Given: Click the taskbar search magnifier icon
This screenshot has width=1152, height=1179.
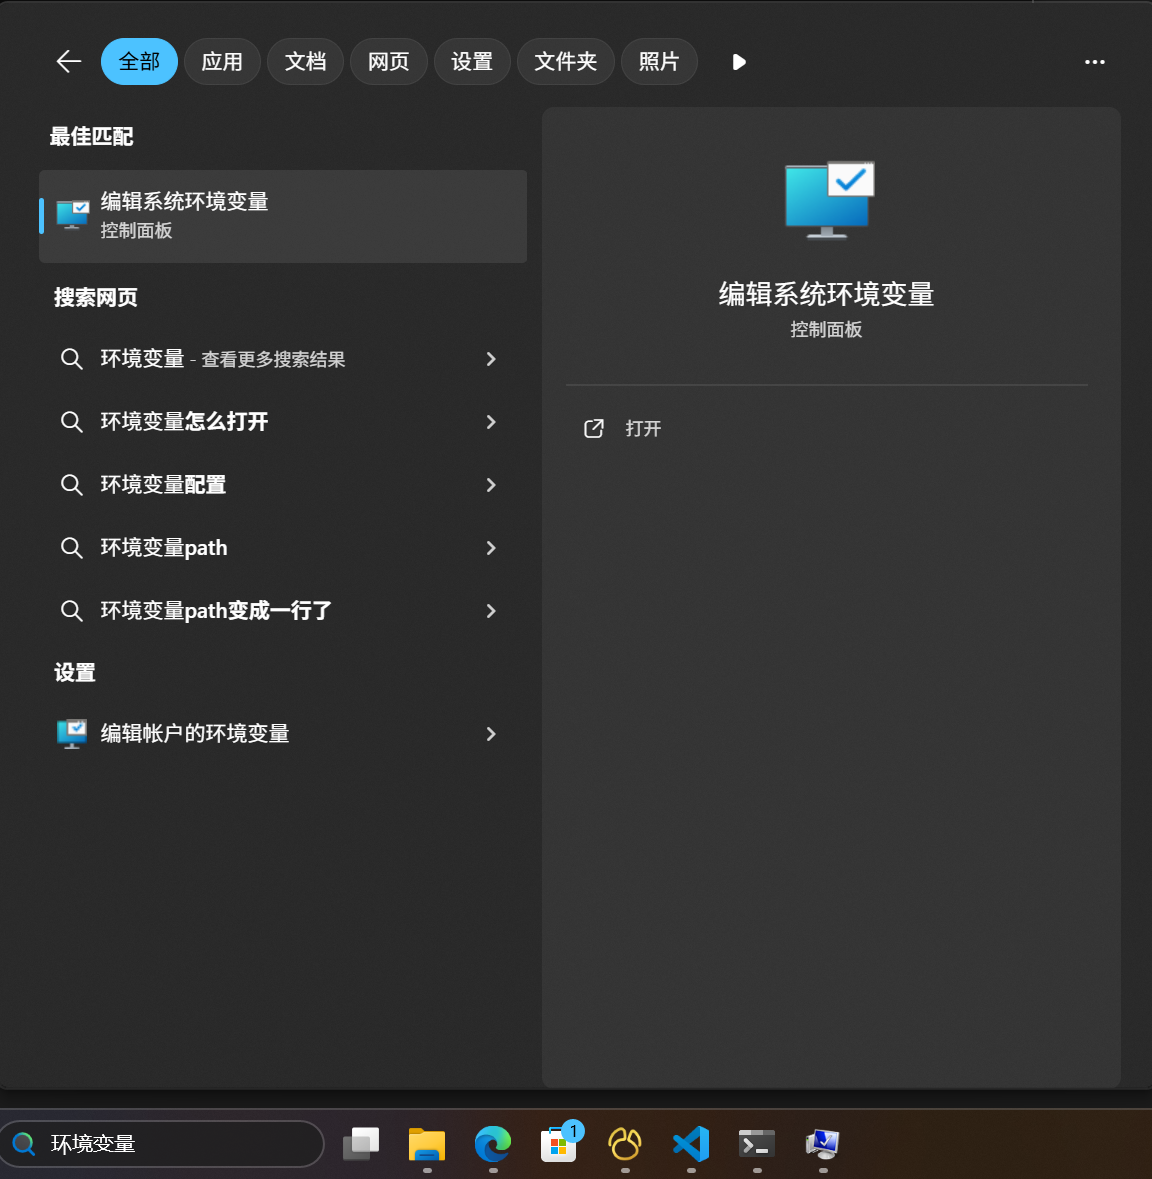Looking at the screenshot, I should [24, 1144].
